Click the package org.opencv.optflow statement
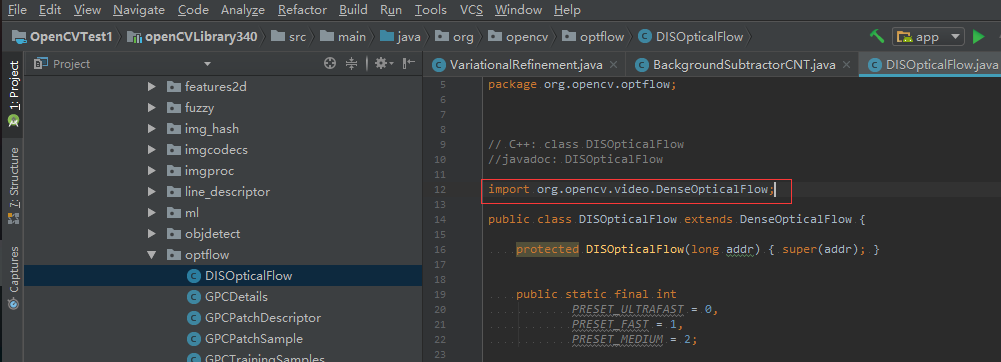Screen dimensions: 1001x362 tap(582, 84)
